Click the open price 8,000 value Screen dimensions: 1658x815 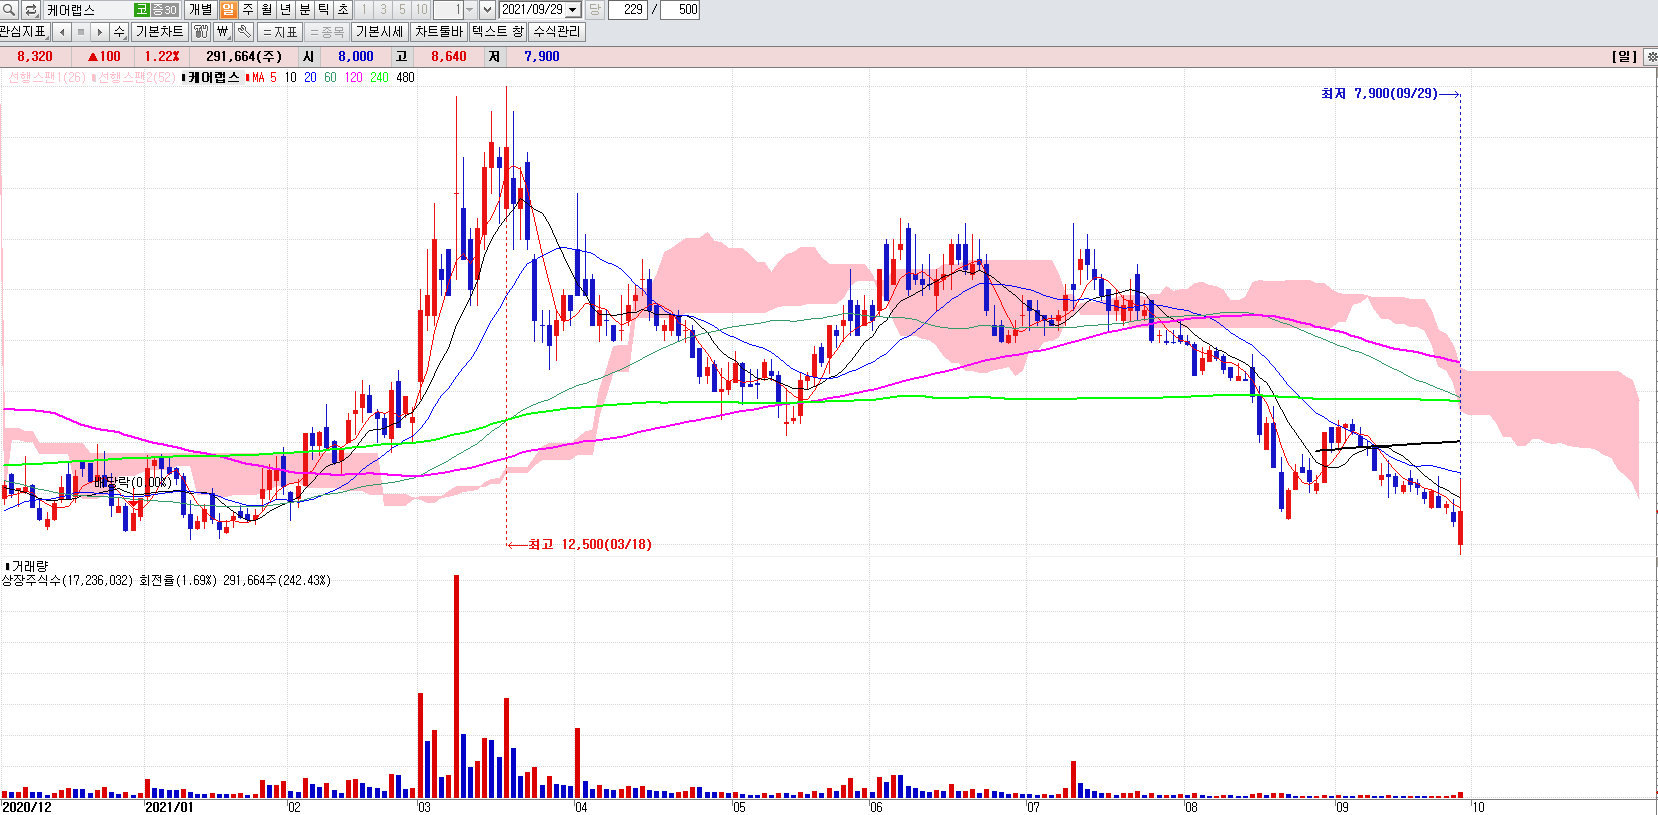pos(355,57)
